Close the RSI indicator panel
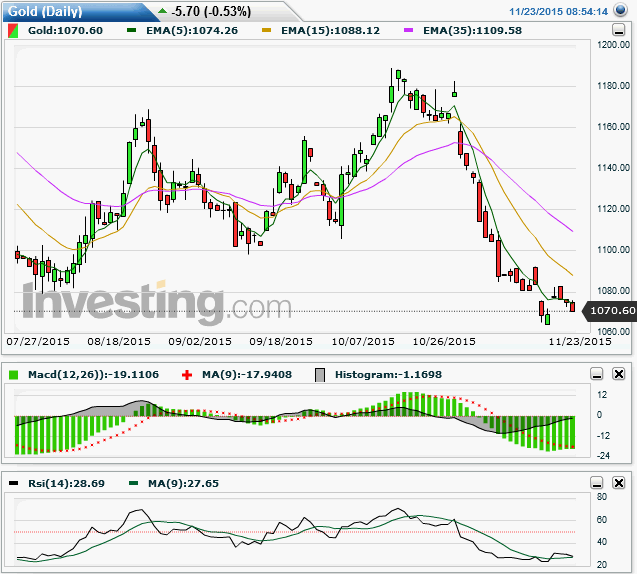This screenshot has width=637, height=574. [x=619, y=483]
